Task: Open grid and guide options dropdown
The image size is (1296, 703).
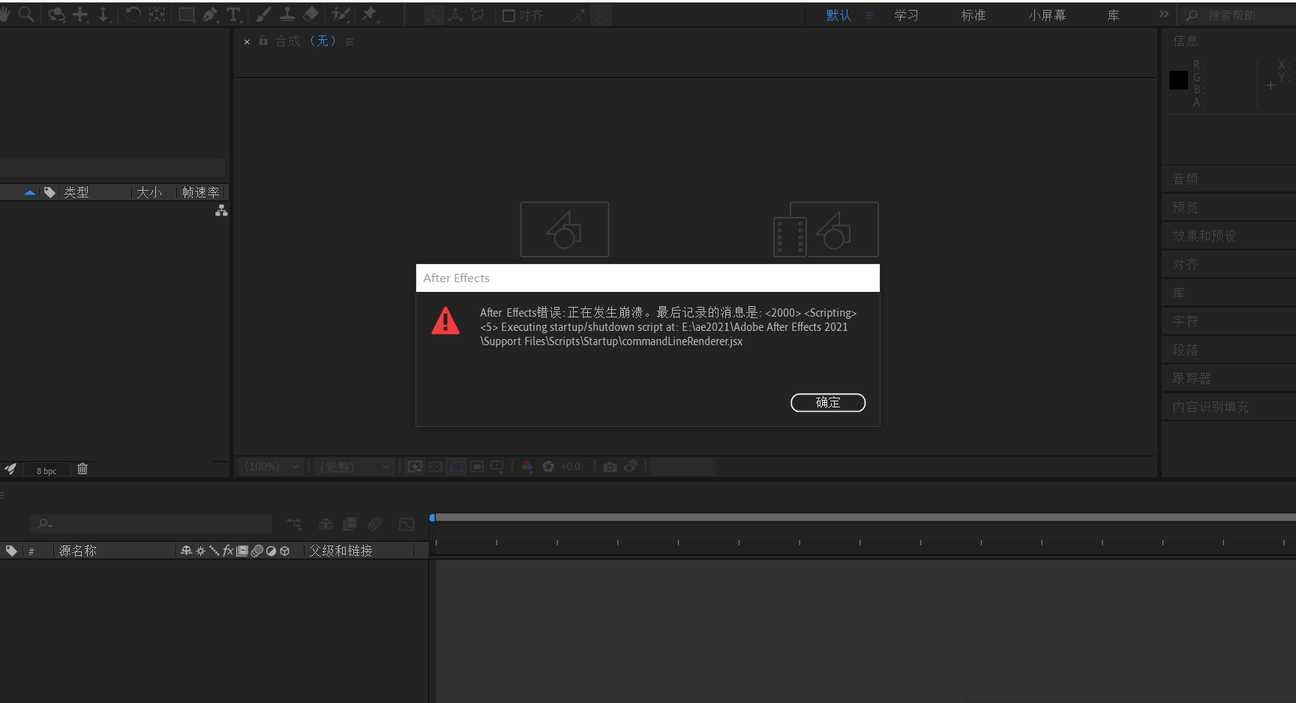Action: pos(497,467)
